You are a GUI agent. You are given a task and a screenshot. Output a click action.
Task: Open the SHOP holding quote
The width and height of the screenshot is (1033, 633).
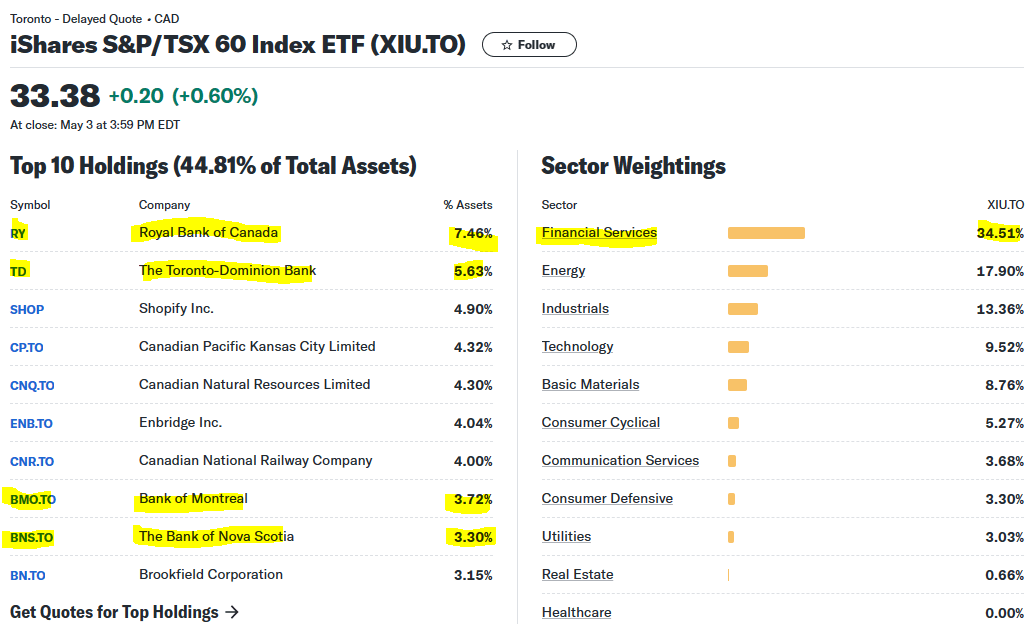click(x=26, y=309)
